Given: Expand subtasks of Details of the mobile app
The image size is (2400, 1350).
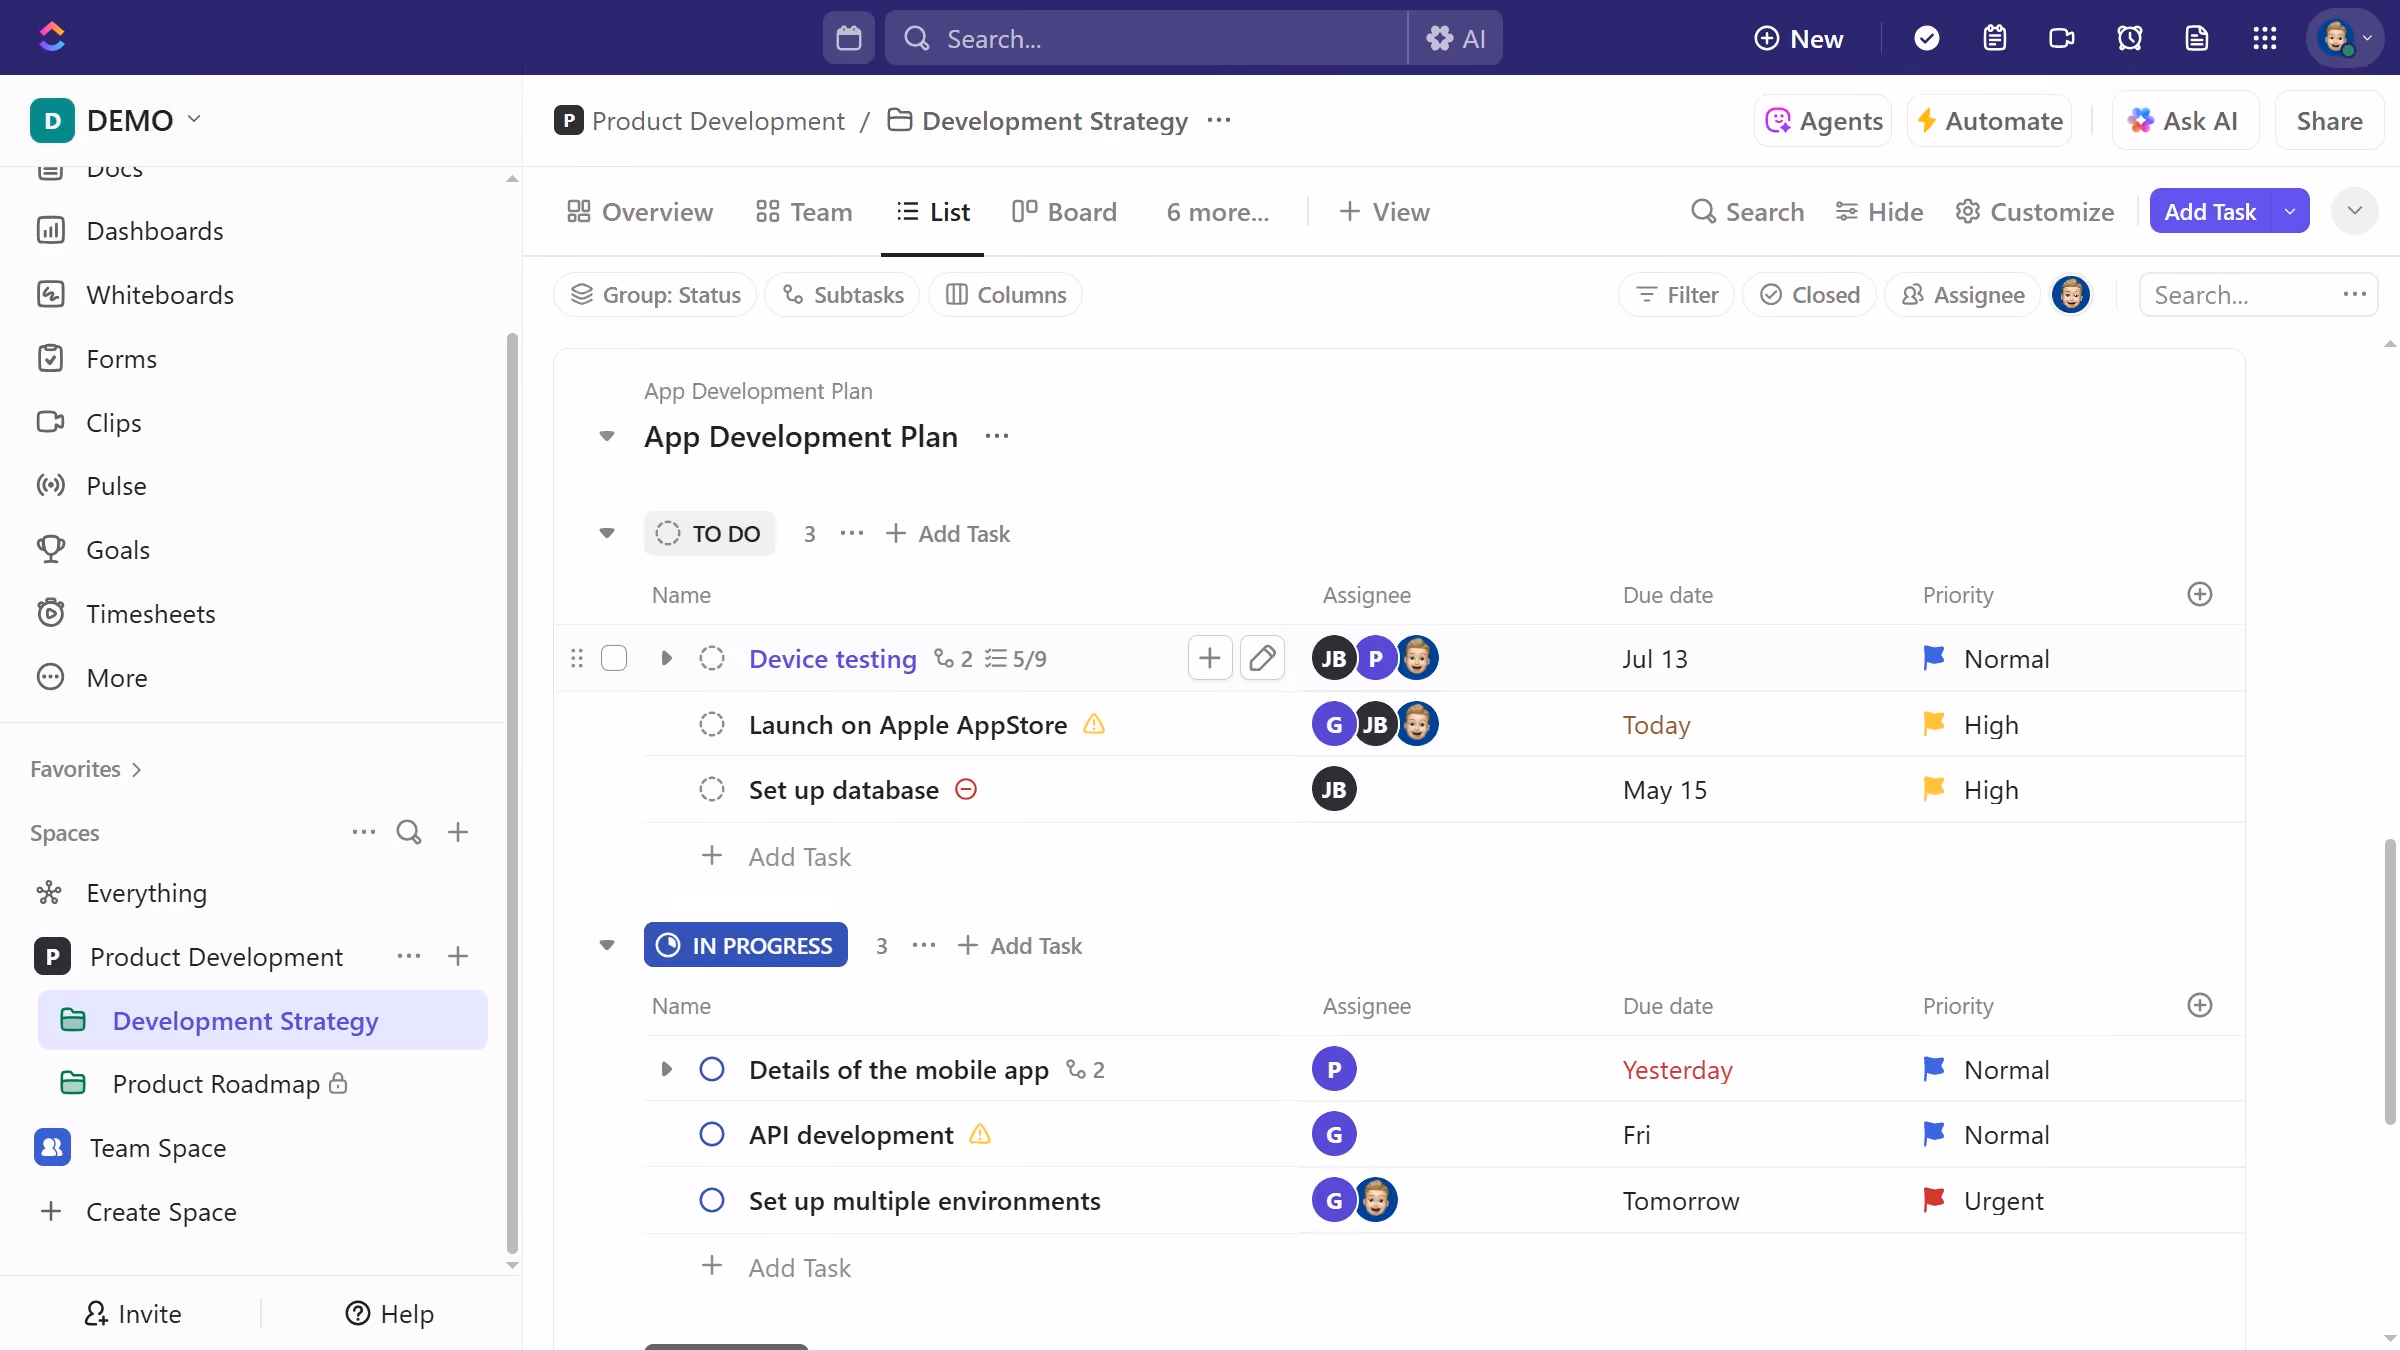Looking at the screenshot, I should (x=667, y=1069).
